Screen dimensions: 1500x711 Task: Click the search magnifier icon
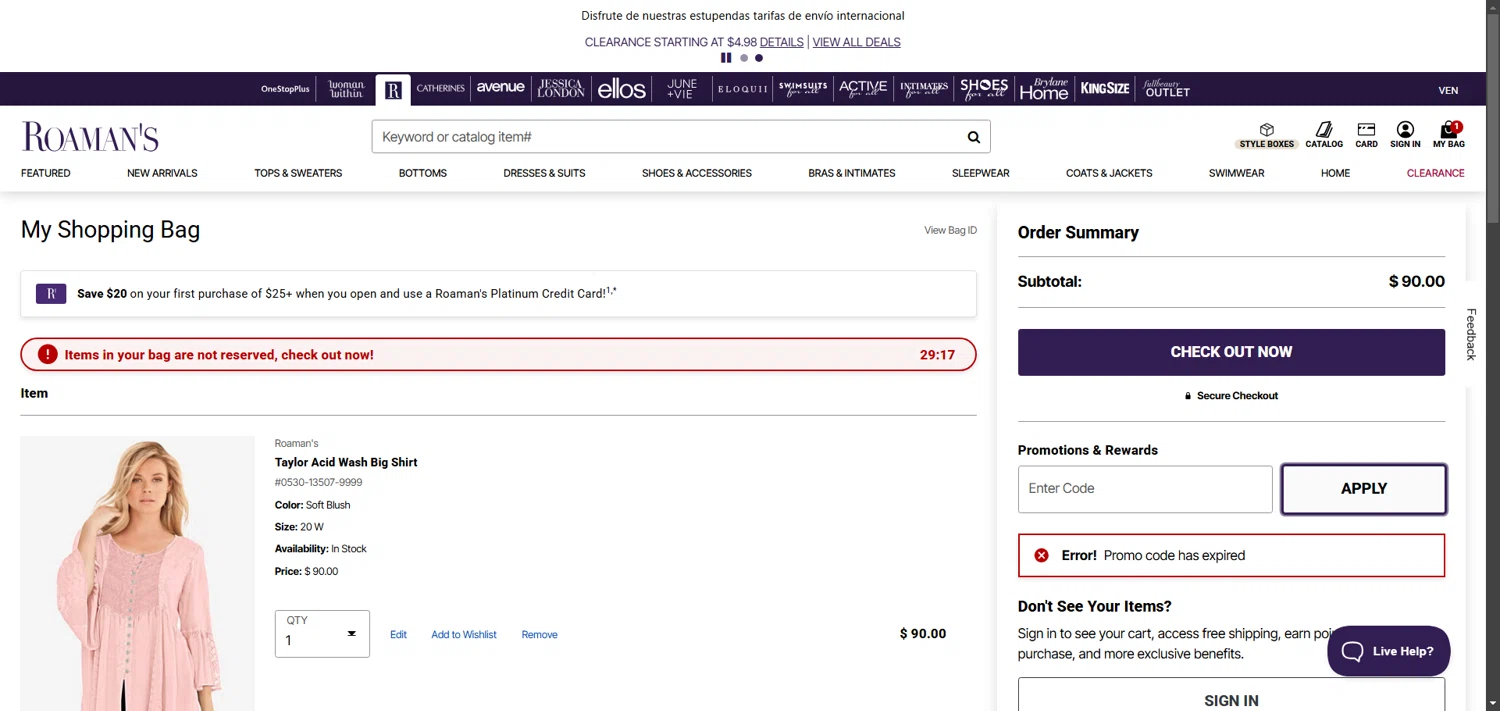click(x=974, y=137)
